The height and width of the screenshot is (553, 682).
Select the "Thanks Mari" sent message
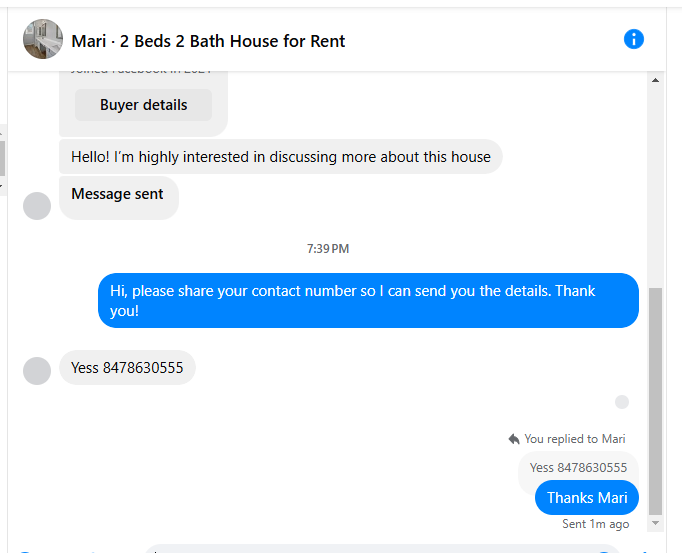click(587, 498)
